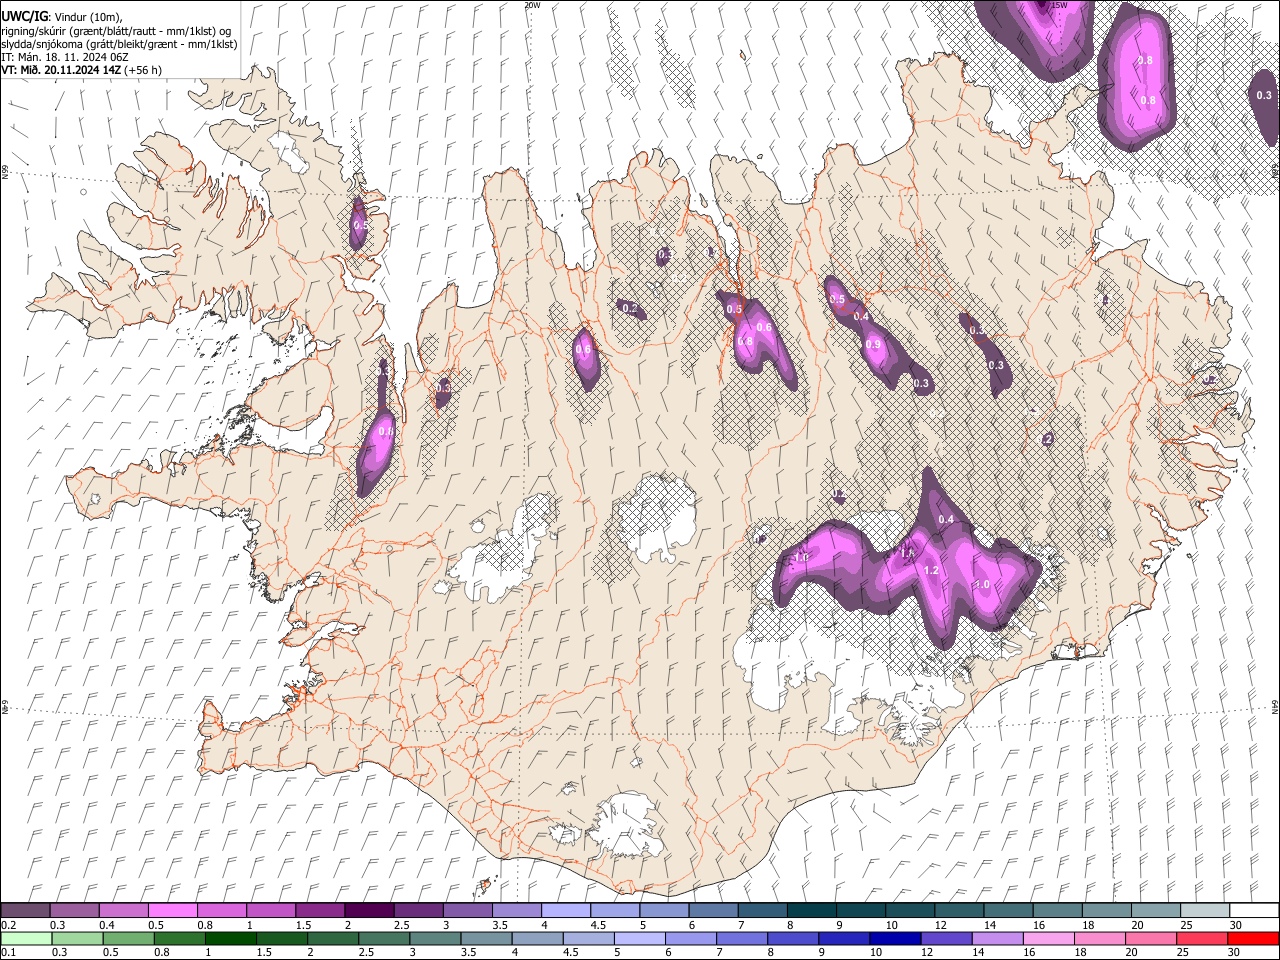The image size is (1280, 960).
Task: Select the light pink rain swatch at 16
Action: click(x=1047, y=938)
